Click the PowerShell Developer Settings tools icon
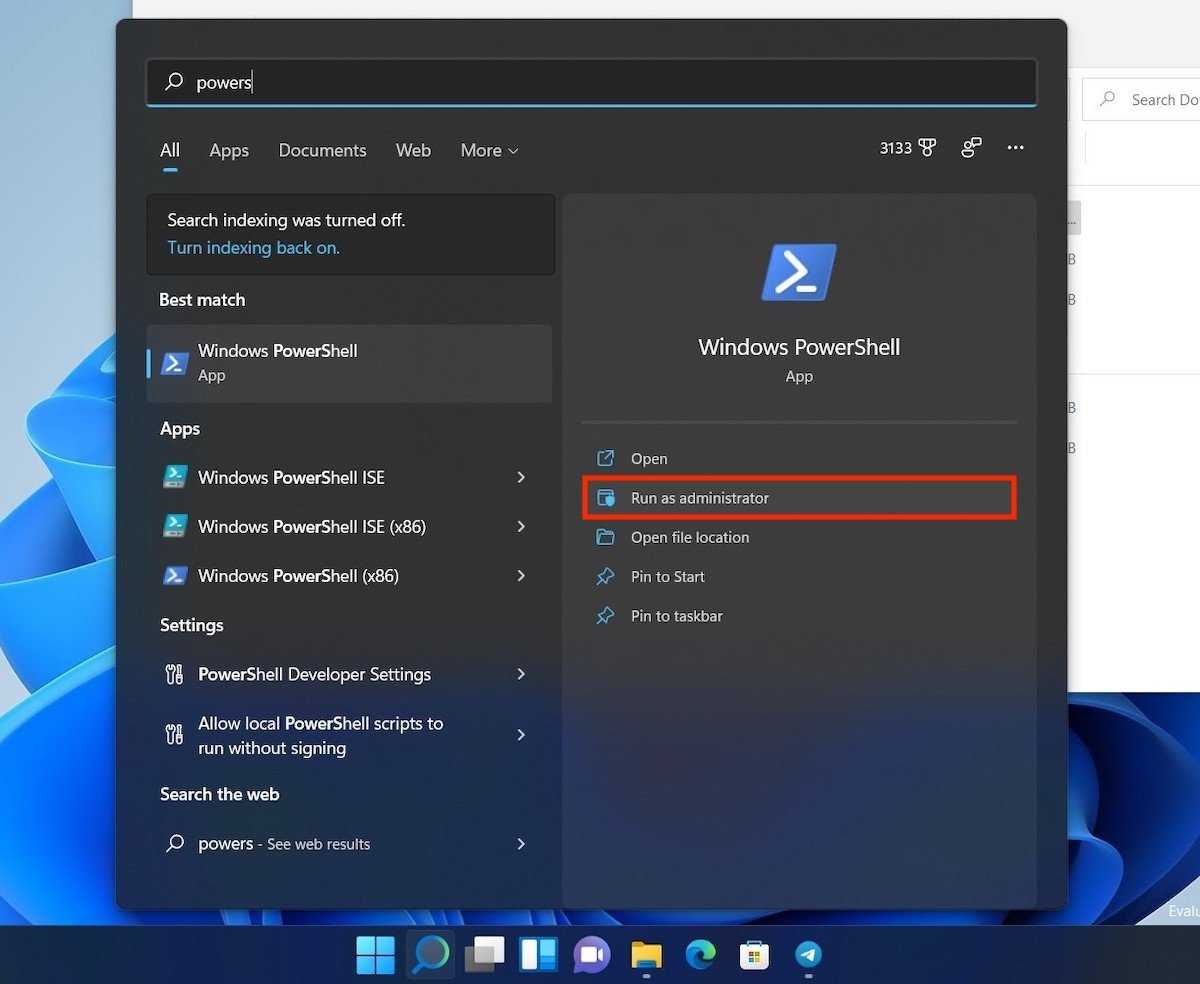The width and height of the screenshot is (1200, 984). [174, 674]
